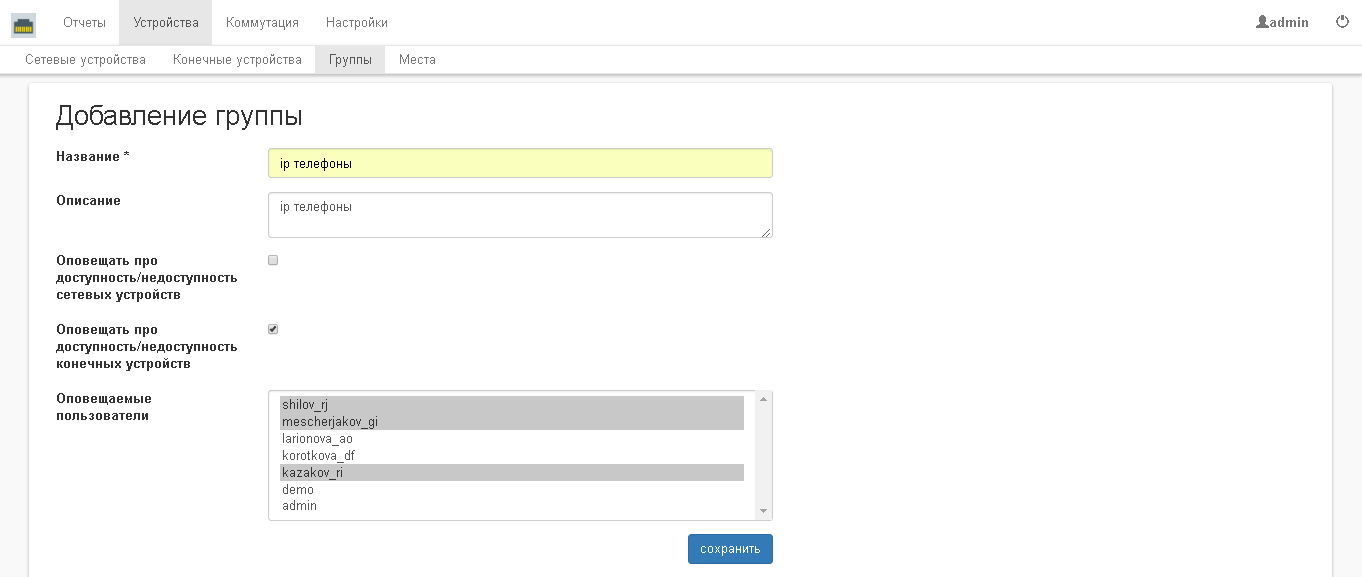Open the Отчеты menu
This screenshot has height=577, width=1362.
84,22
